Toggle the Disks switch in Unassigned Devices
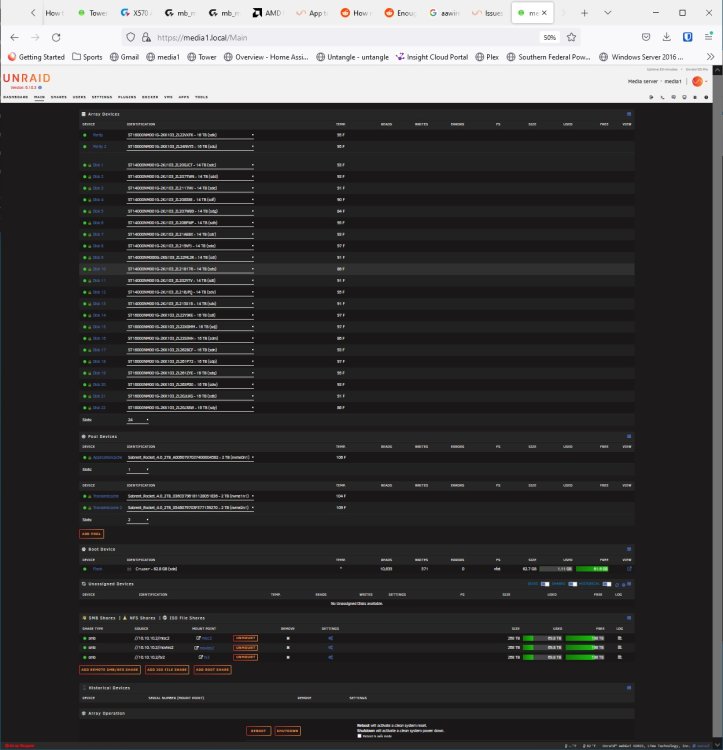The width and height of the screenshot is (723, 750). (x=545, y=584)
